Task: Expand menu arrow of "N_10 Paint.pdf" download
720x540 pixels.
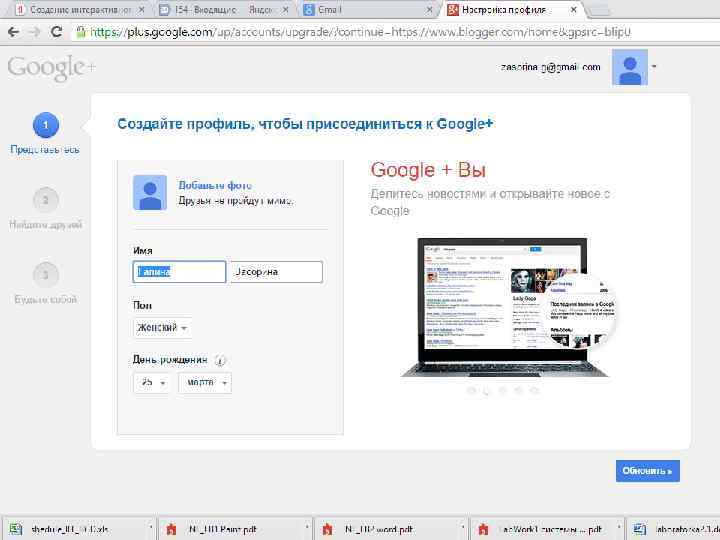Action: point(307,528)
